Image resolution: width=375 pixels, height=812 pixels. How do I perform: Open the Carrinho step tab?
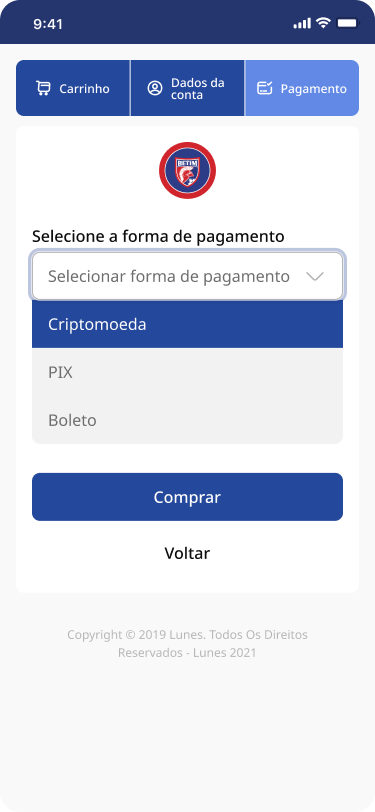tap(73, 88)
